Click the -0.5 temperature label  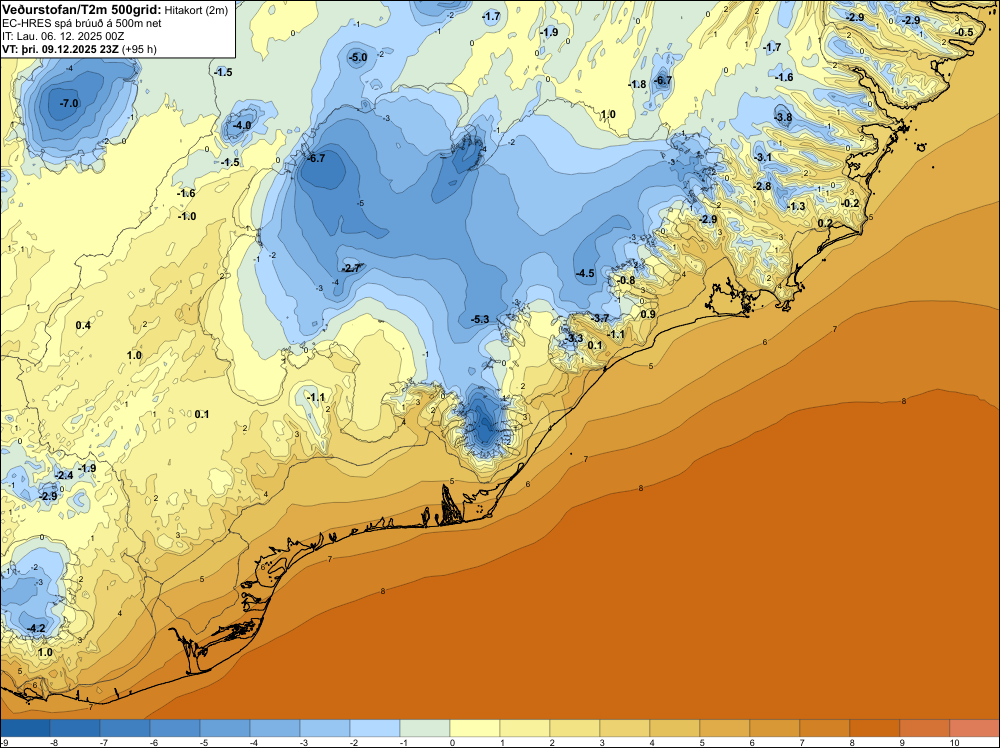click(x=964, y=33)
